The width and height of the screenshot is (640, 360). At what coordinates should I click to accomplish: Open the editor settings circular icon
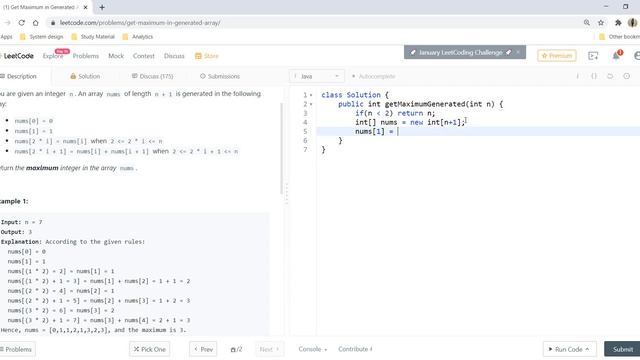(627, 76)
